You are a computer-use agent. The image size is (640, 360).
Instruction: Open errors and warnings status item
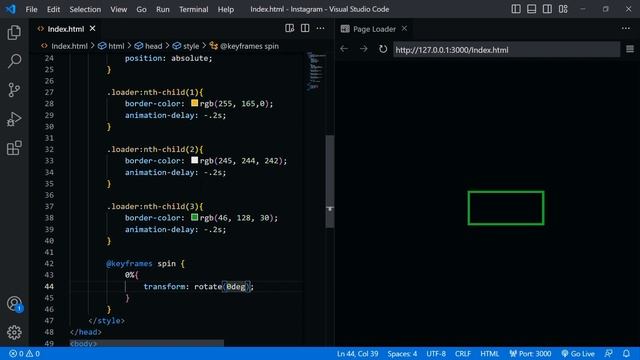pos(24,353)
